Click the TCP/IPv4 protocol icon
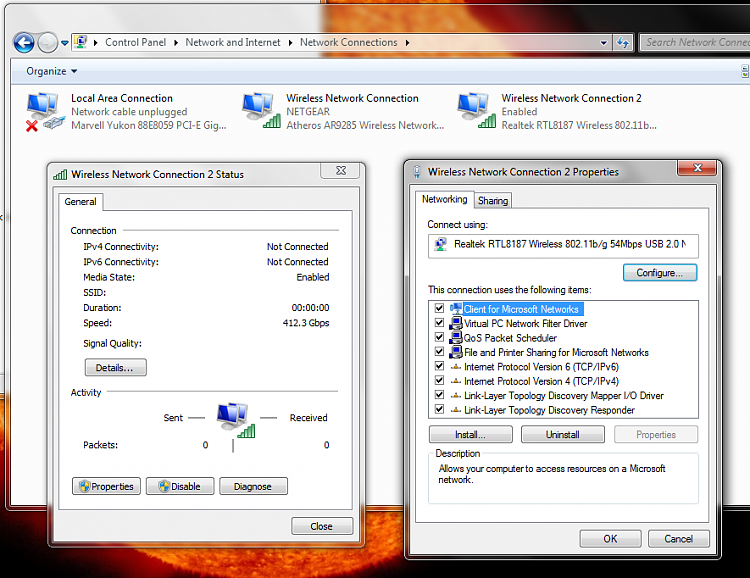 point(456,381)
